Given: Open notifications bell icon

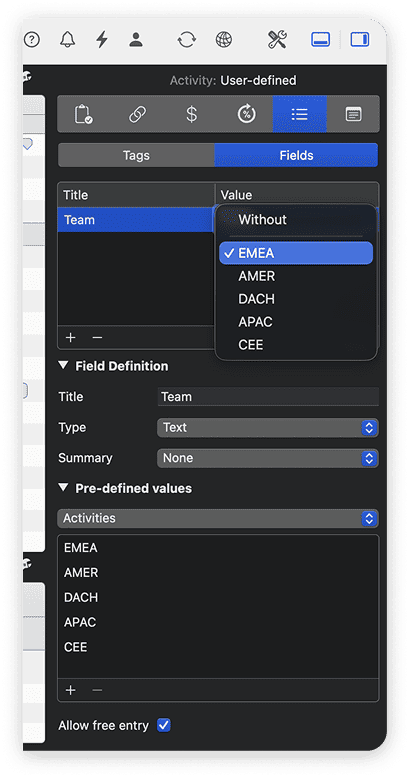Looking at the screenshot, I should pyautogui.click(x=68, y=40).
